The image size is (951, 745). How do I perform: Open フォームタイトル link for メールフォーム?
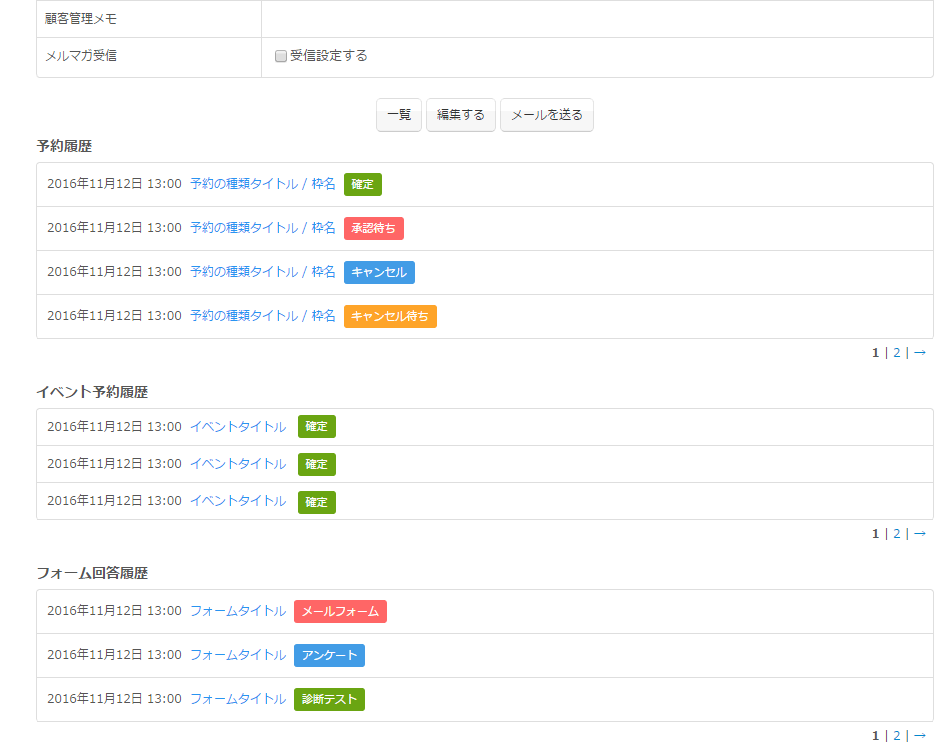pyautogui.click(x=238, y=611)
